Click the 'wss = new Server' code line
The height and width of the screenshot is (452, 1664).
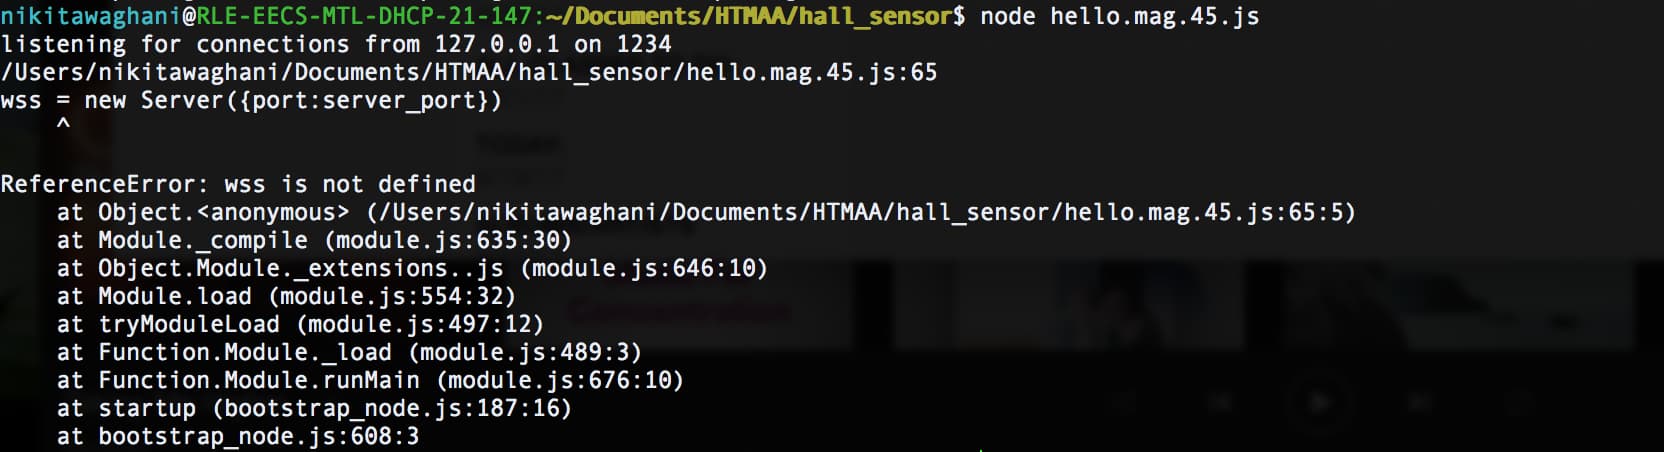(x=251, y=101)
